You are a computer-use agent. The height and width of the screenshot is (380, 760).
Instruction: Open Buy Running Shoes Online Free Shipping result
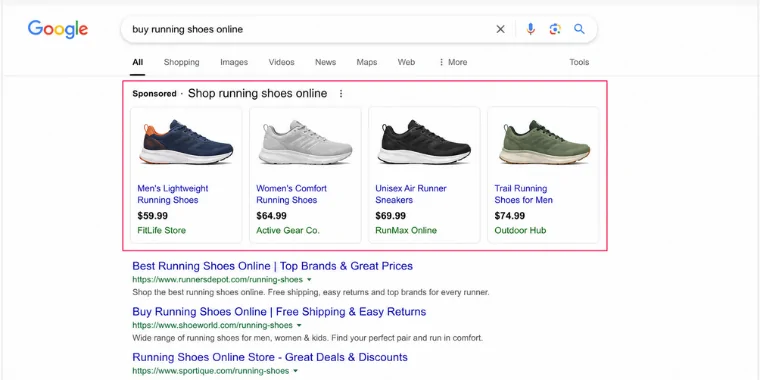[x=279, y=312]
